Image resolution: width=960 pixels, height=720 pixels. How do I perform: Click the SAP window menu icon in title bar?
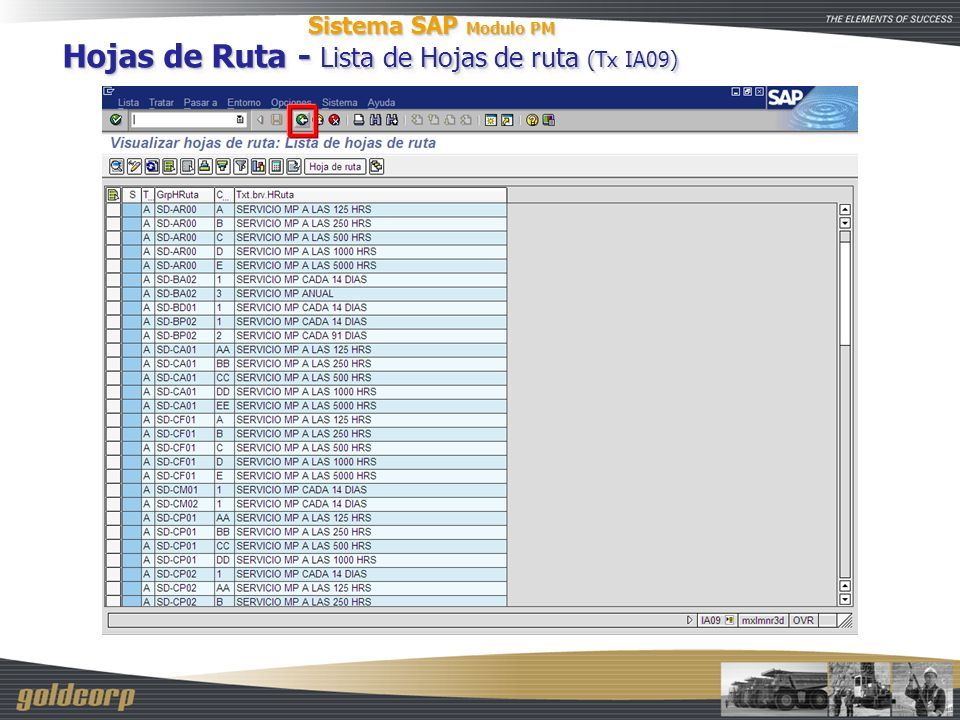point(108,91)
